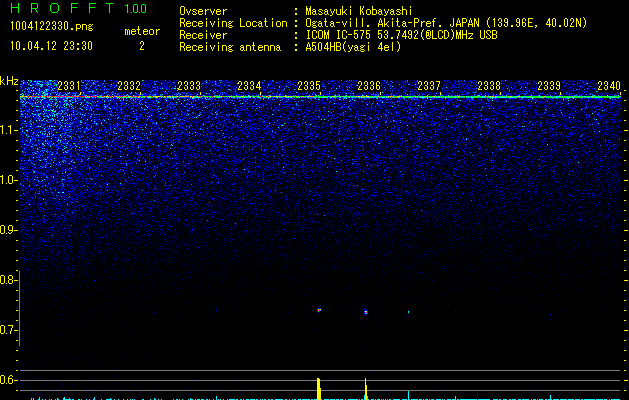
Task: Click the Receiver field label
Action: tap(203, 35)
